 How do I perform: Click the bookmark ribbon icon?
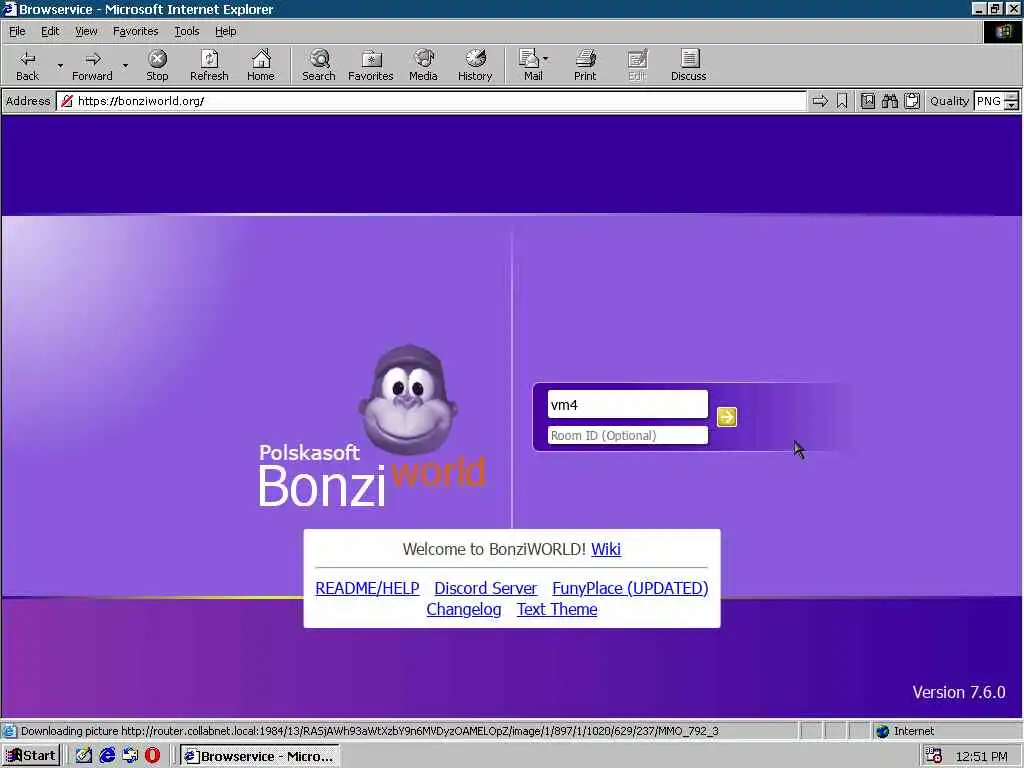coord(842,101)
